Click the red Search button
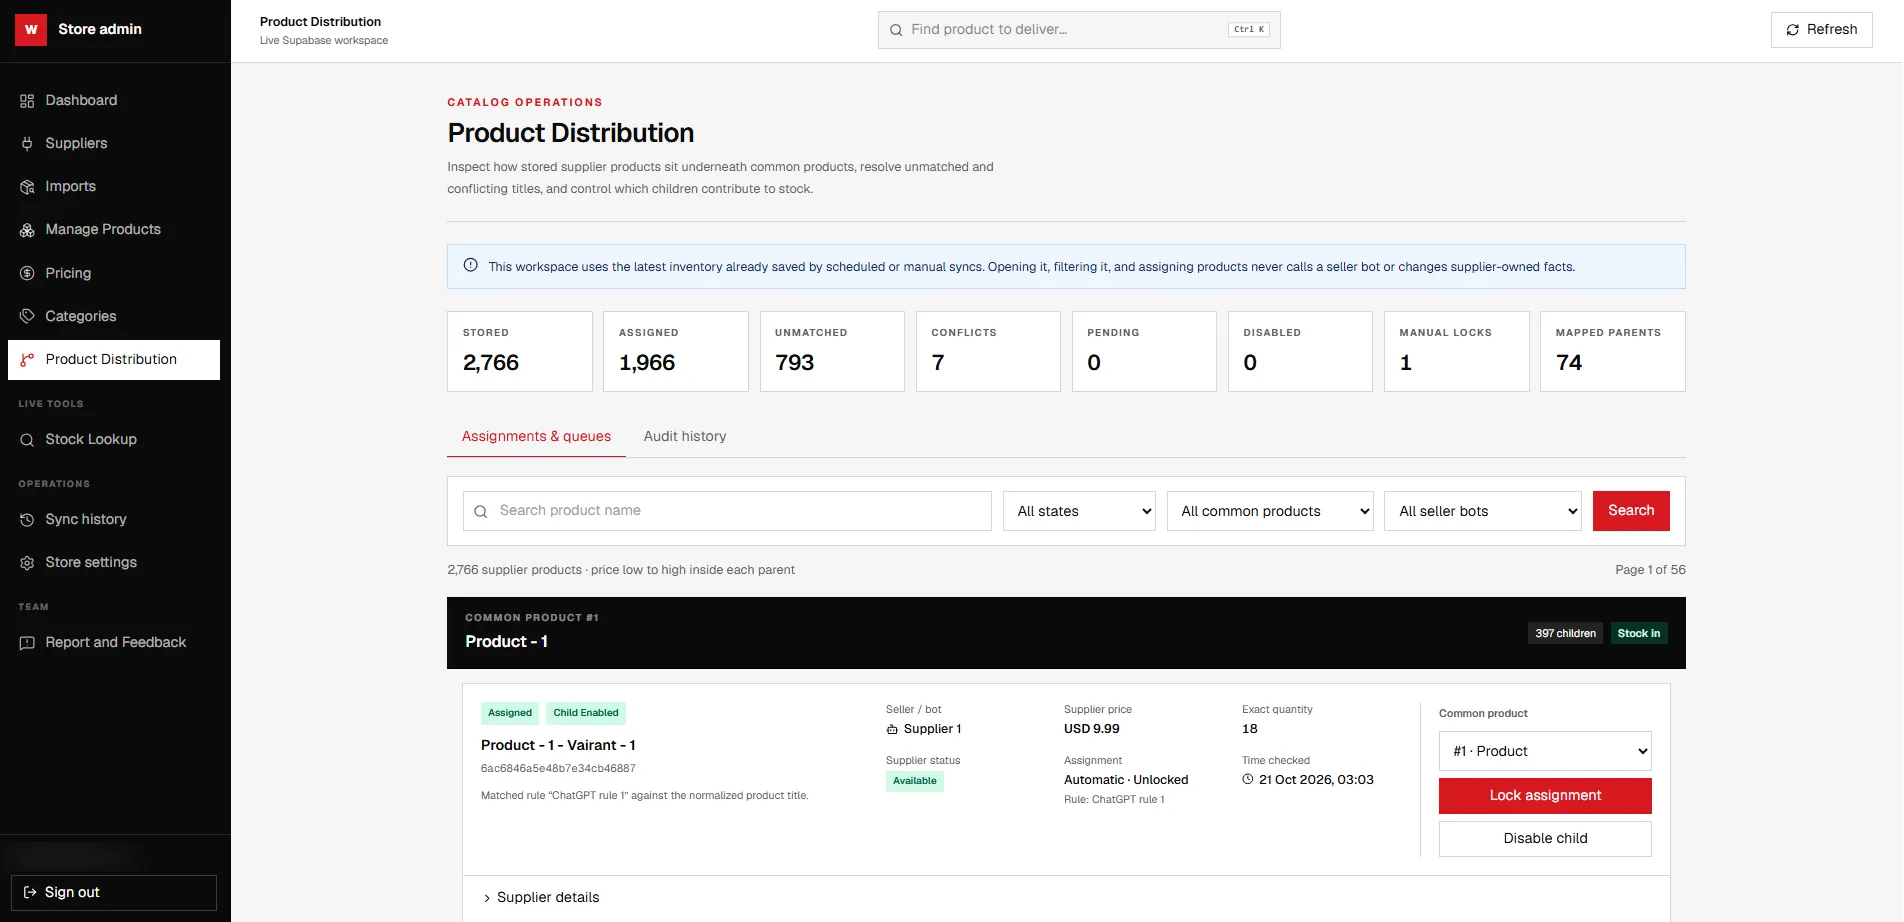The width and height of the screenshot is (1904, 922). (x=1631, y=511)
